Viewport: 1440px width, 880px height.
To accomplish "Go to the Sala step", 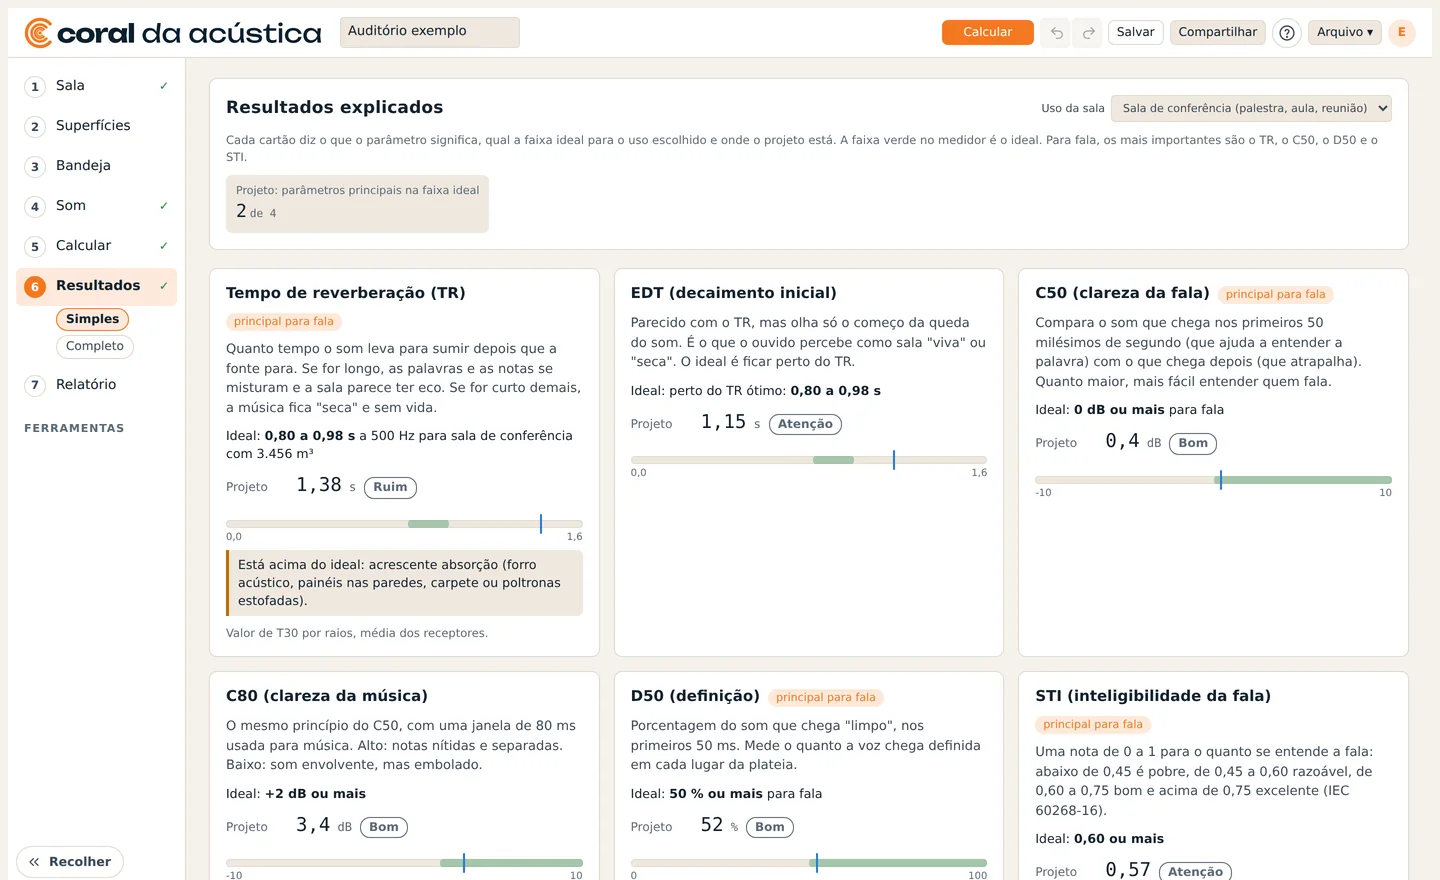I will point(96,86).
